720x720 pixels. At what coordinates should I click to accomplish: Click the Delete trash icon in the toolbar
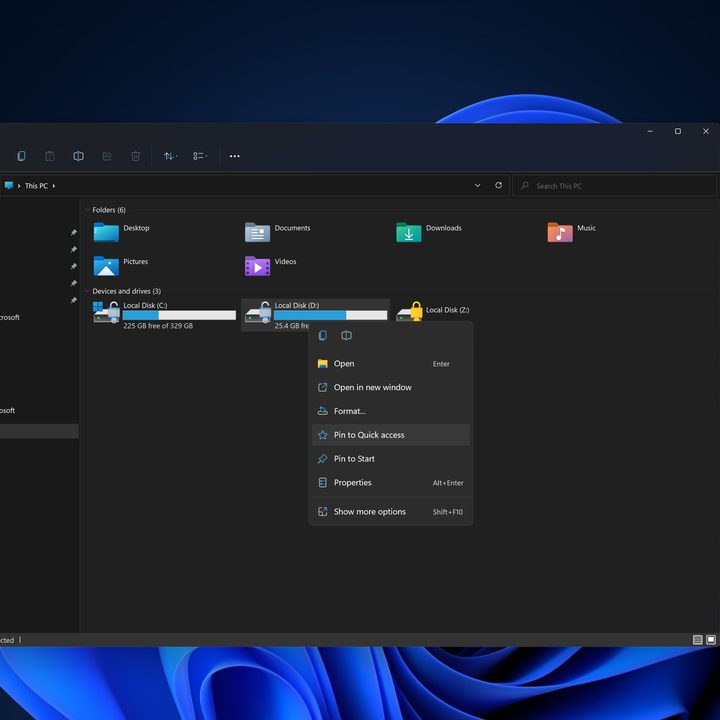pos(135,156)
